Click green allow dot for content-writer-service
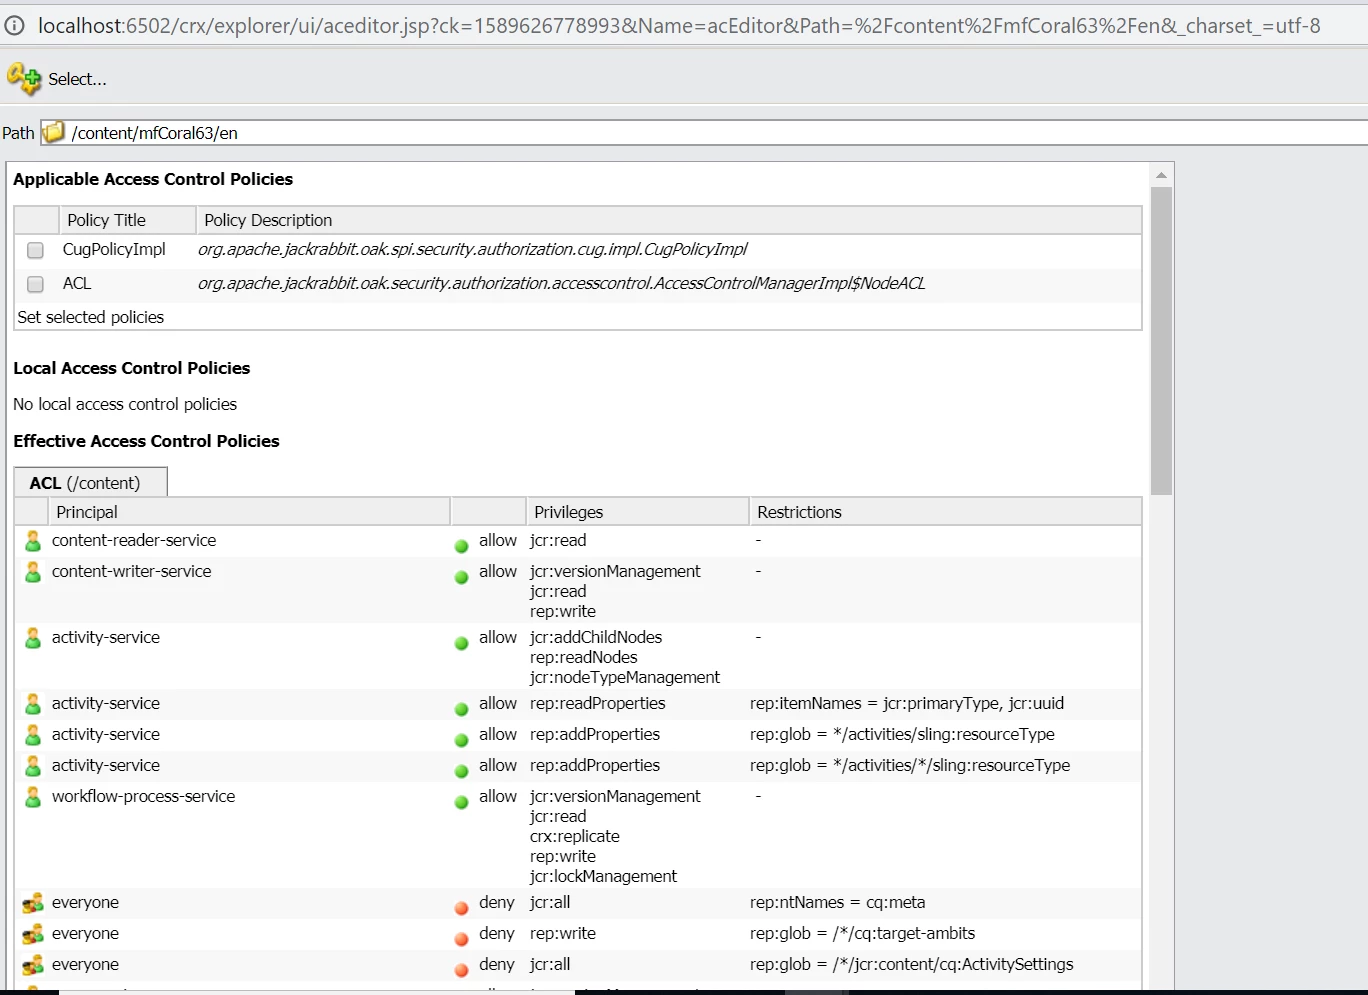This screenshot has height=995, width=1368. [461, 577]
